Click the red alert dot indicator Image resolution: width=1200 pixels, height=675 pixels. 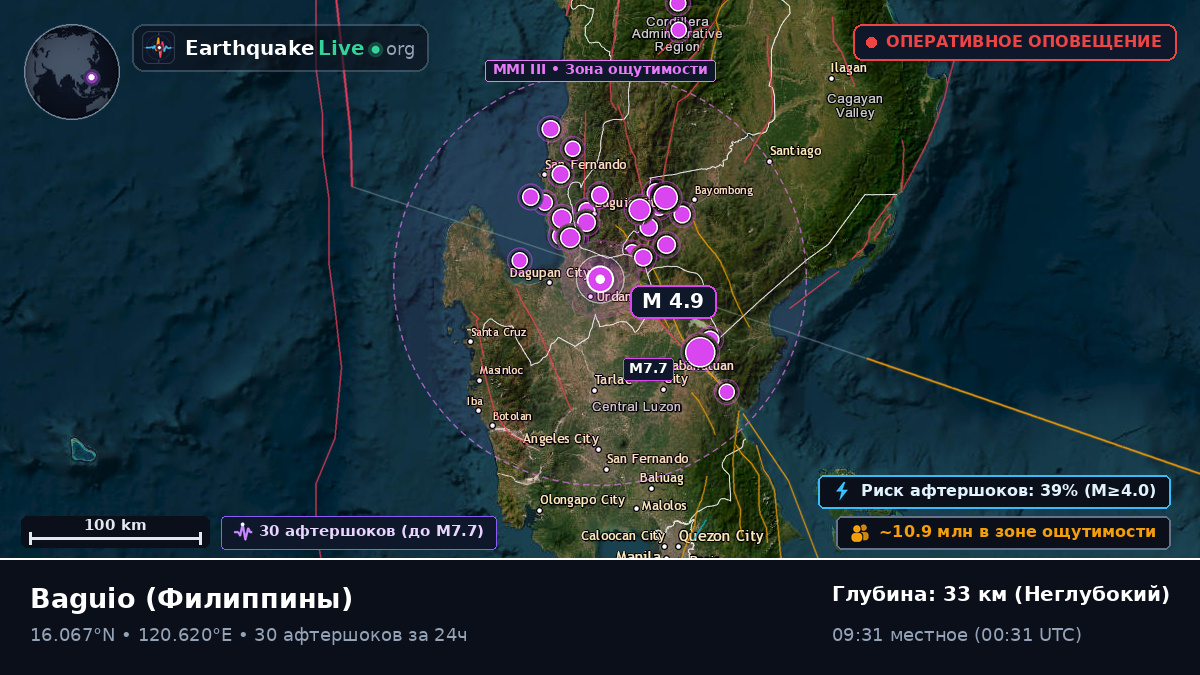click(871, 42)
